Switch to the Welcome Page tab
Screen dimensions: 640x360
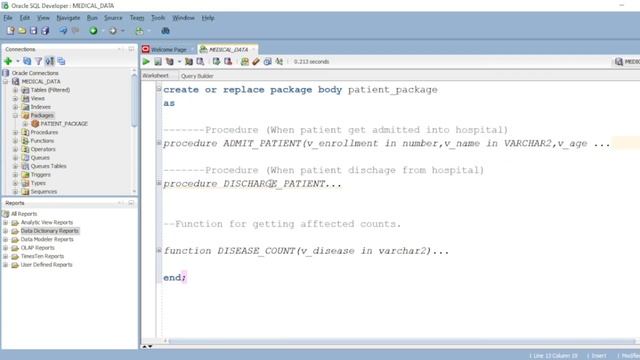(168, 49)
